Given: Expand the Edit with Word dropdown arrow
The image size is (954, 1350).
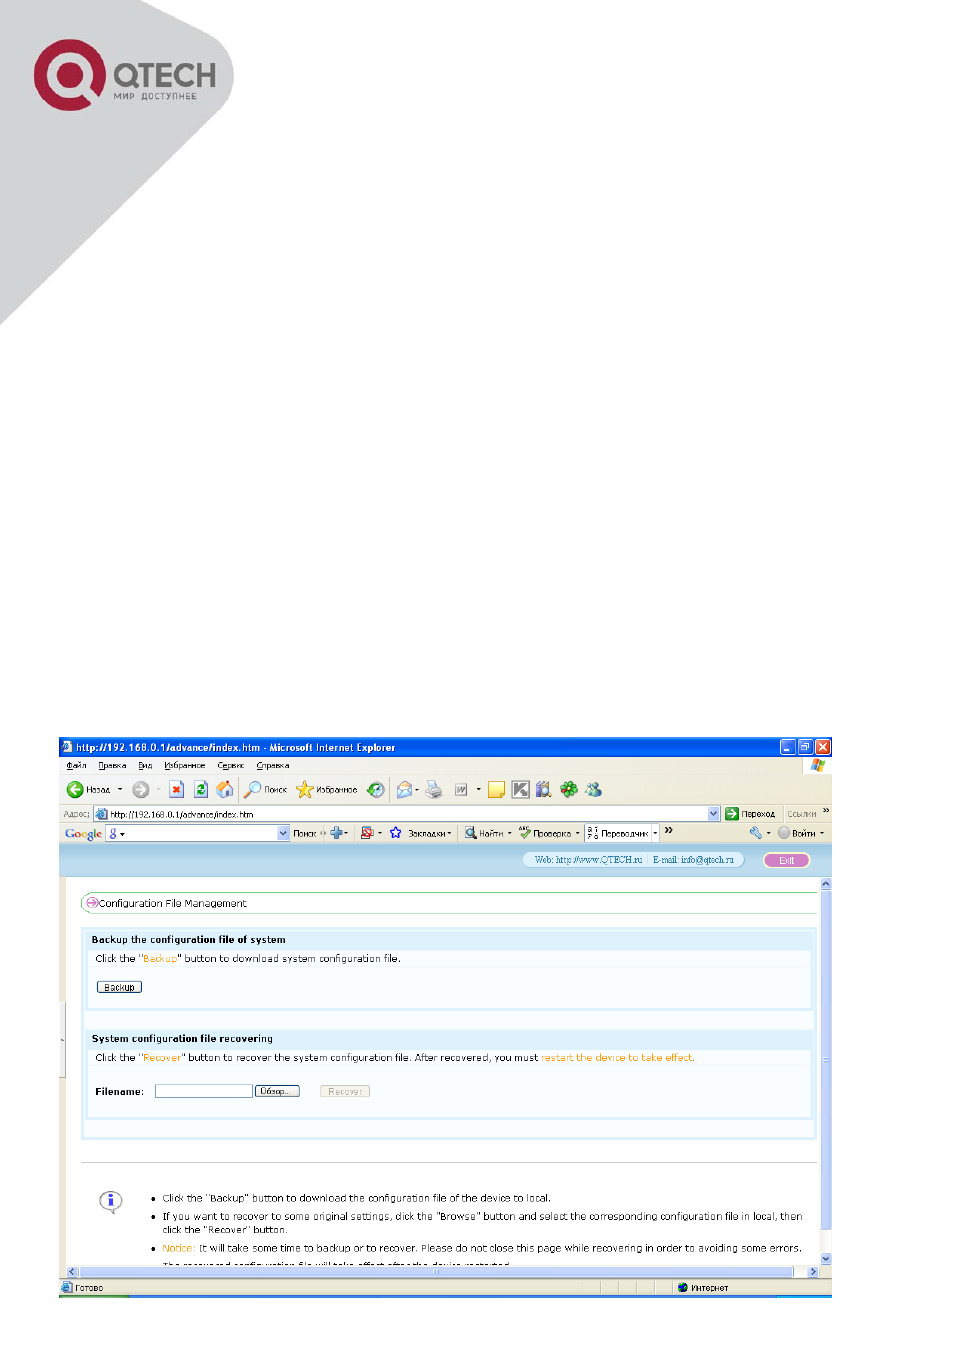Looking at the screenshot, I should [478, 789].
